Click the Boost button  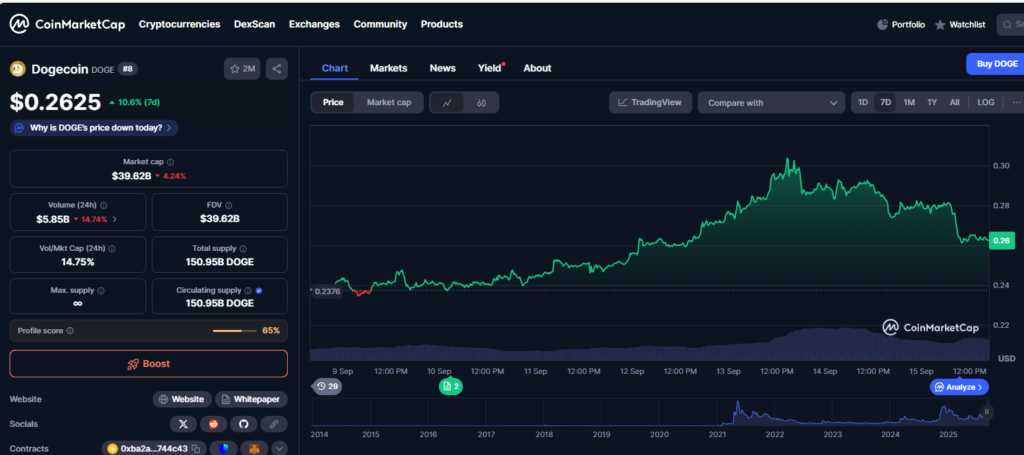pyautogui.click(x=148, y=364)
